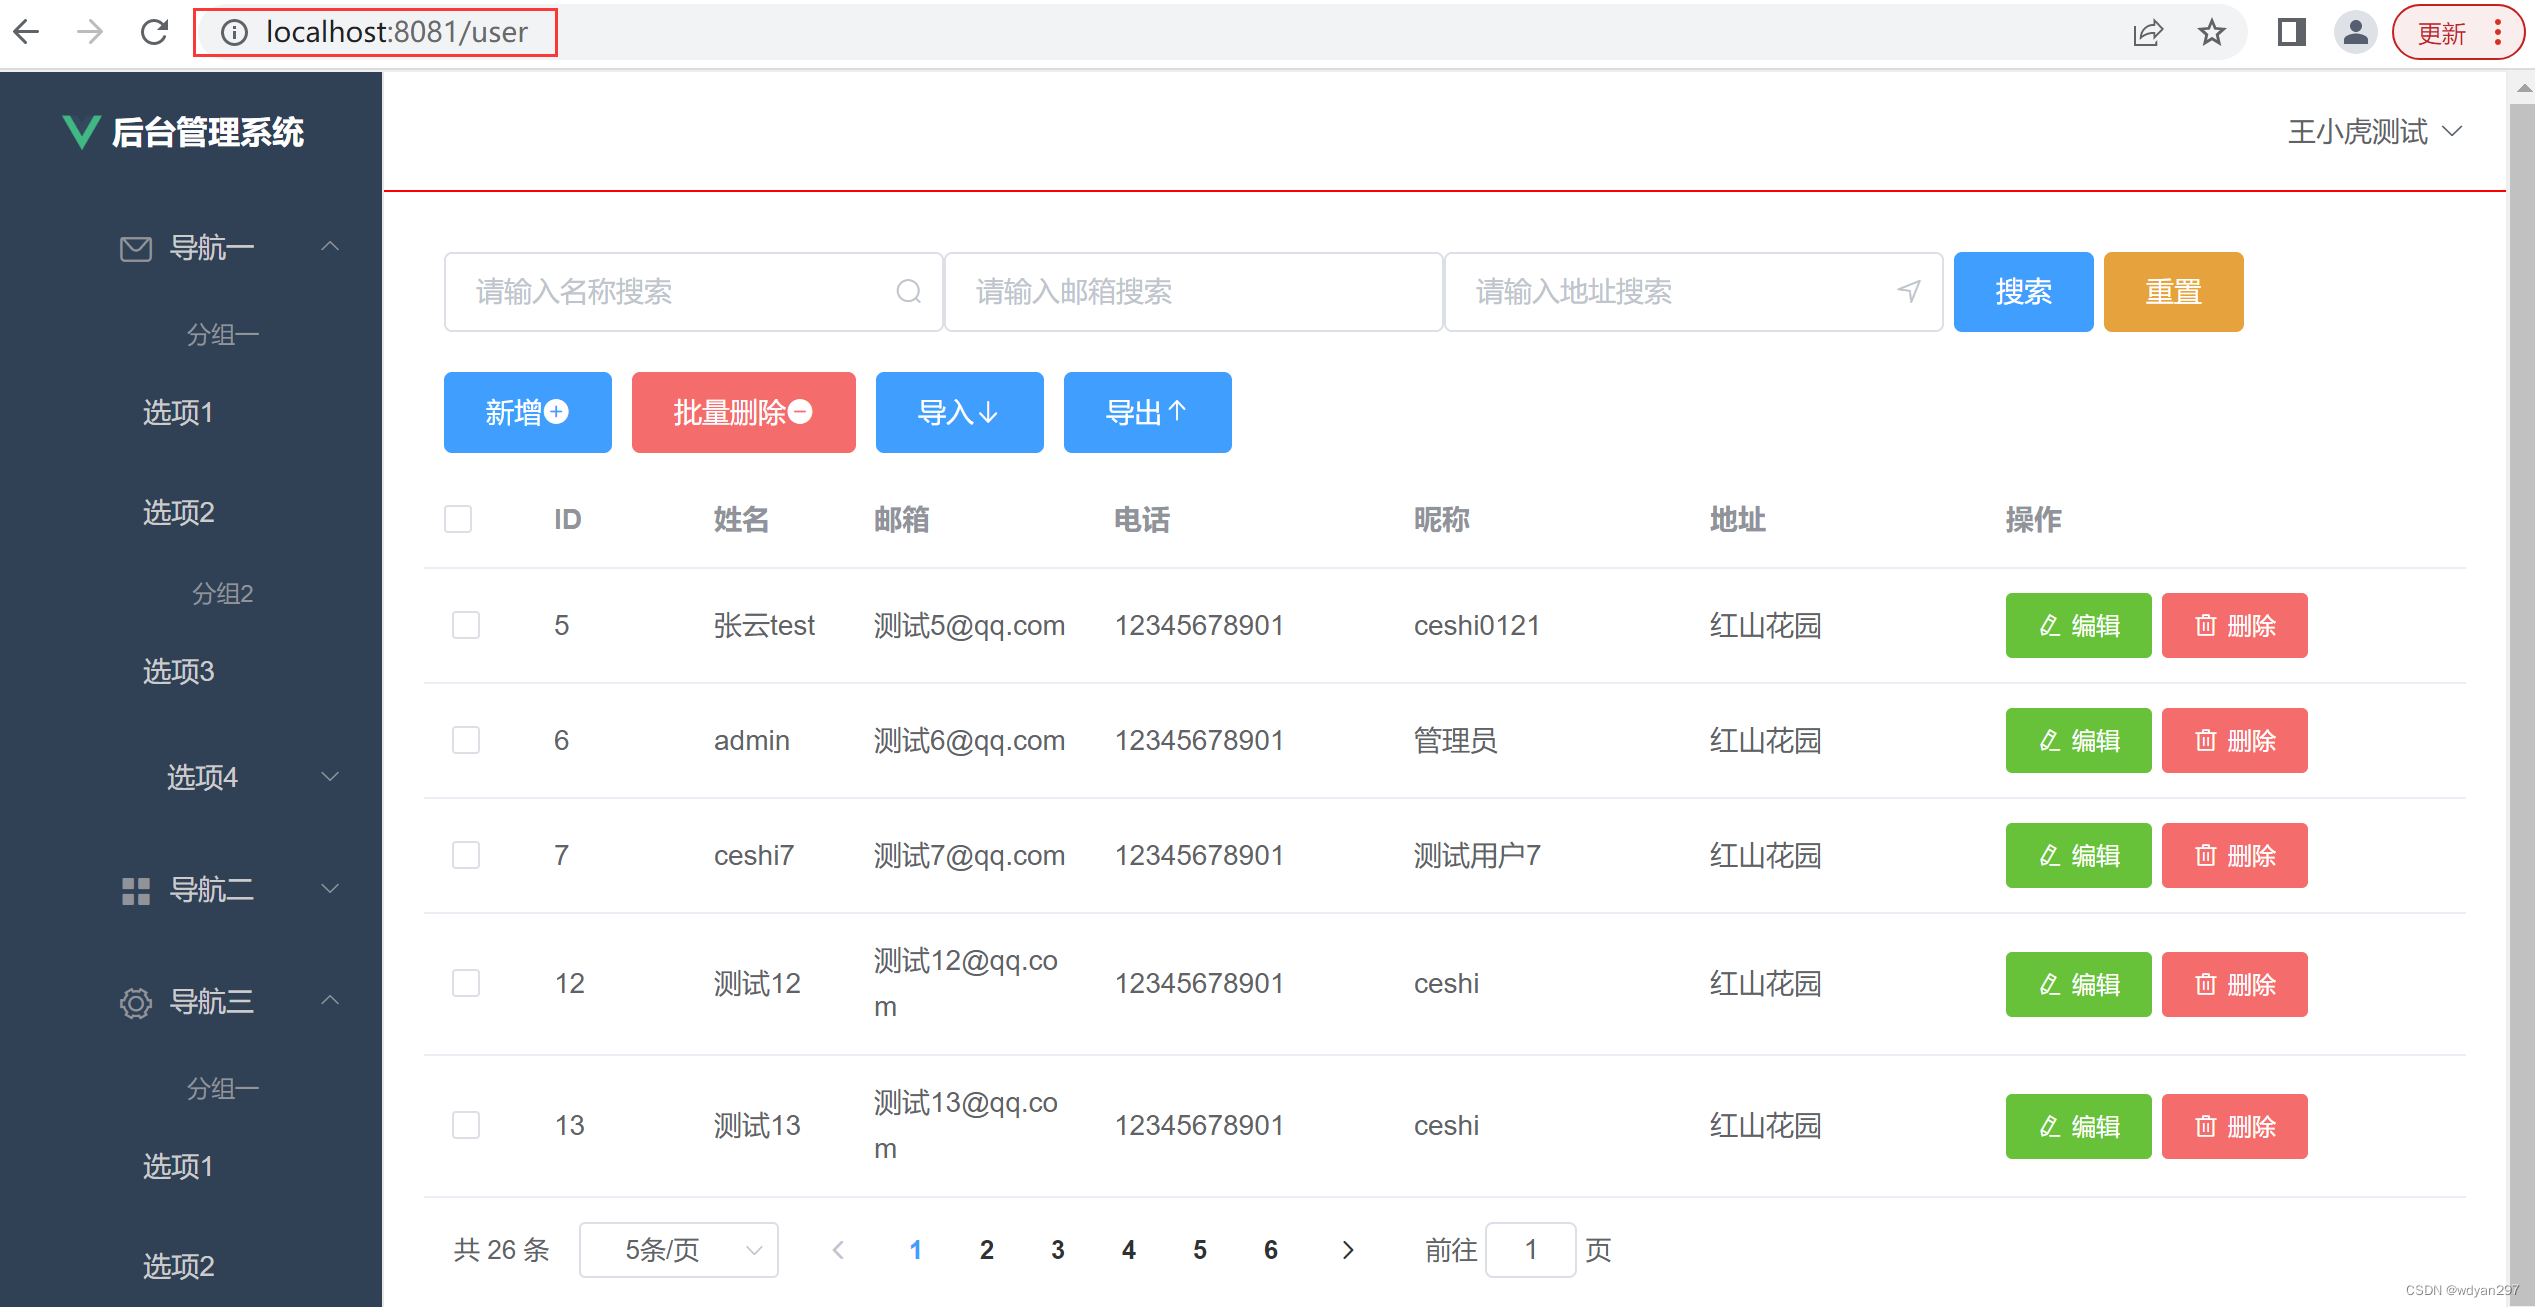Check the checkbox for row ID 13
This screenshot has width=2535, height=1307.
(466, 1125)
